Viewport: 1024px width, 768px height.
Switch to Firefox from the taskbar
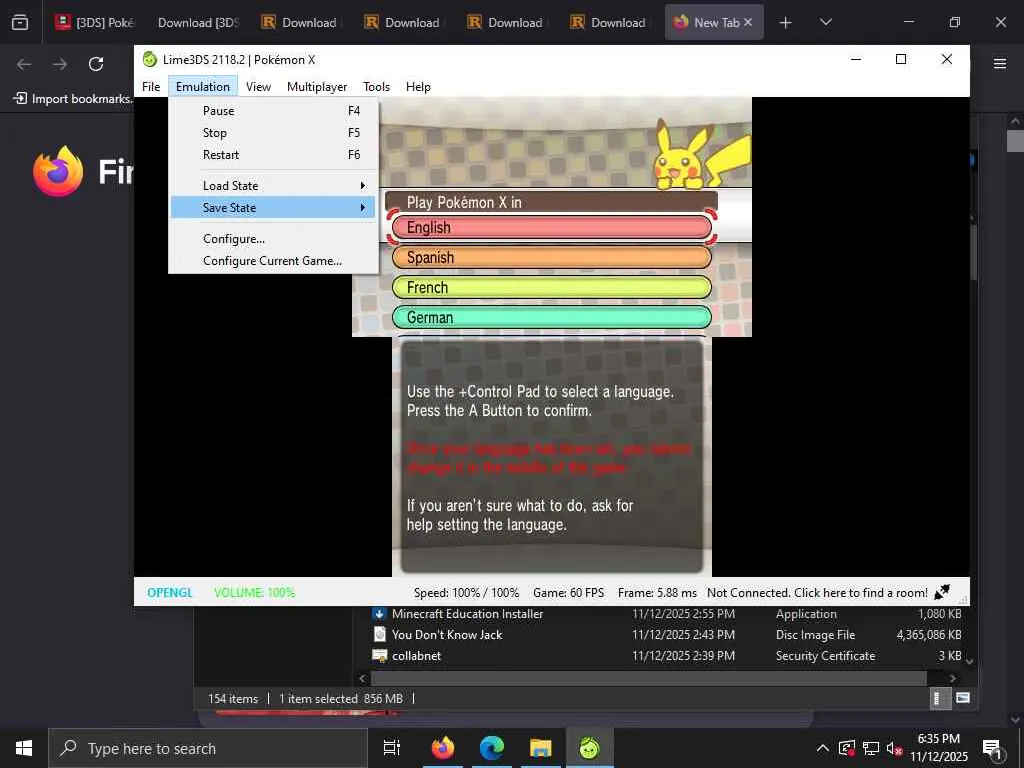[x=443, y=748]
